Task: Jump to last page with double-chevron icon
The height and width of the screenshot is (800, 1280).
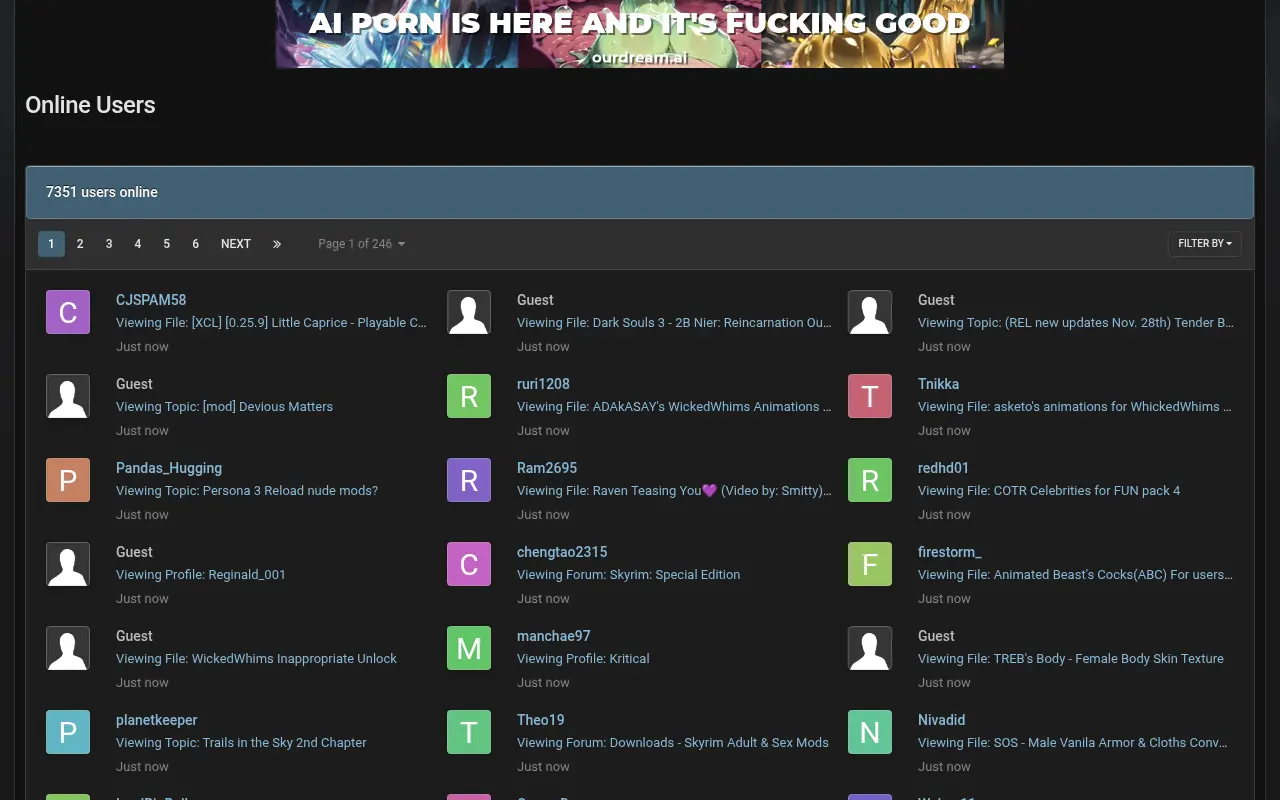Action: point(277,244)
